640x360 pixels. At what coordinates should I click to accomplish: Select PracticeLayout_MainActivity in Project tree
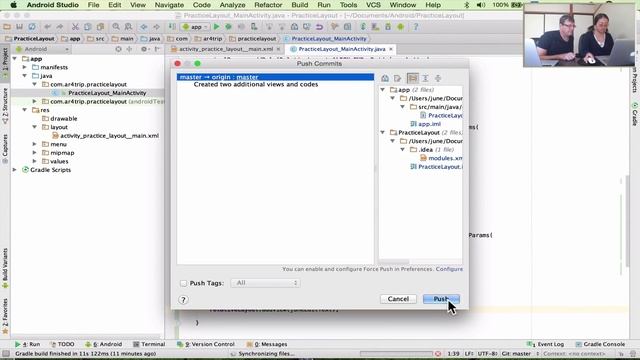coord(107,93)
